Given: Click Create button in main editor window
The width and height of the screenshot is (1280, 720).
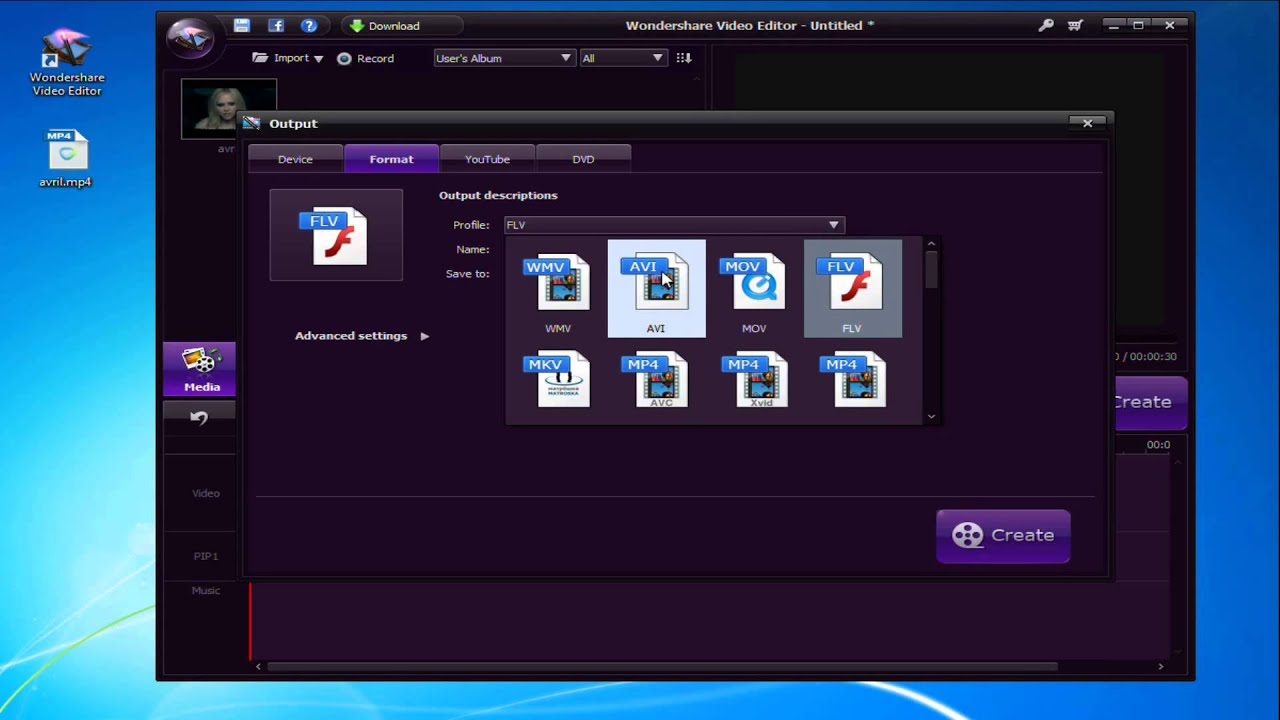Looking at the screenshot, I should click(1151, 402).
